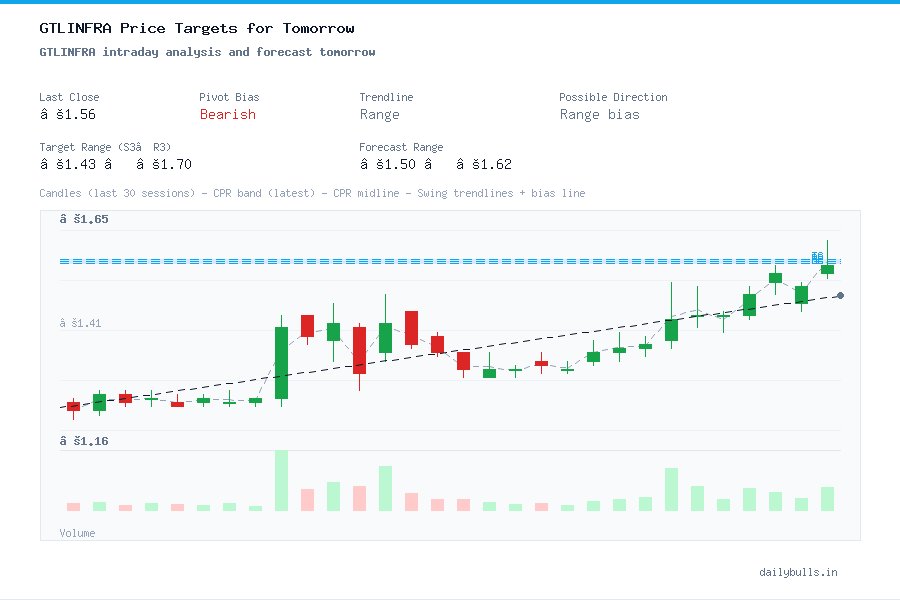The height and width of the screenshot is (600, 900).
Task: Select the red "Bearish" value
Action: 228,114
